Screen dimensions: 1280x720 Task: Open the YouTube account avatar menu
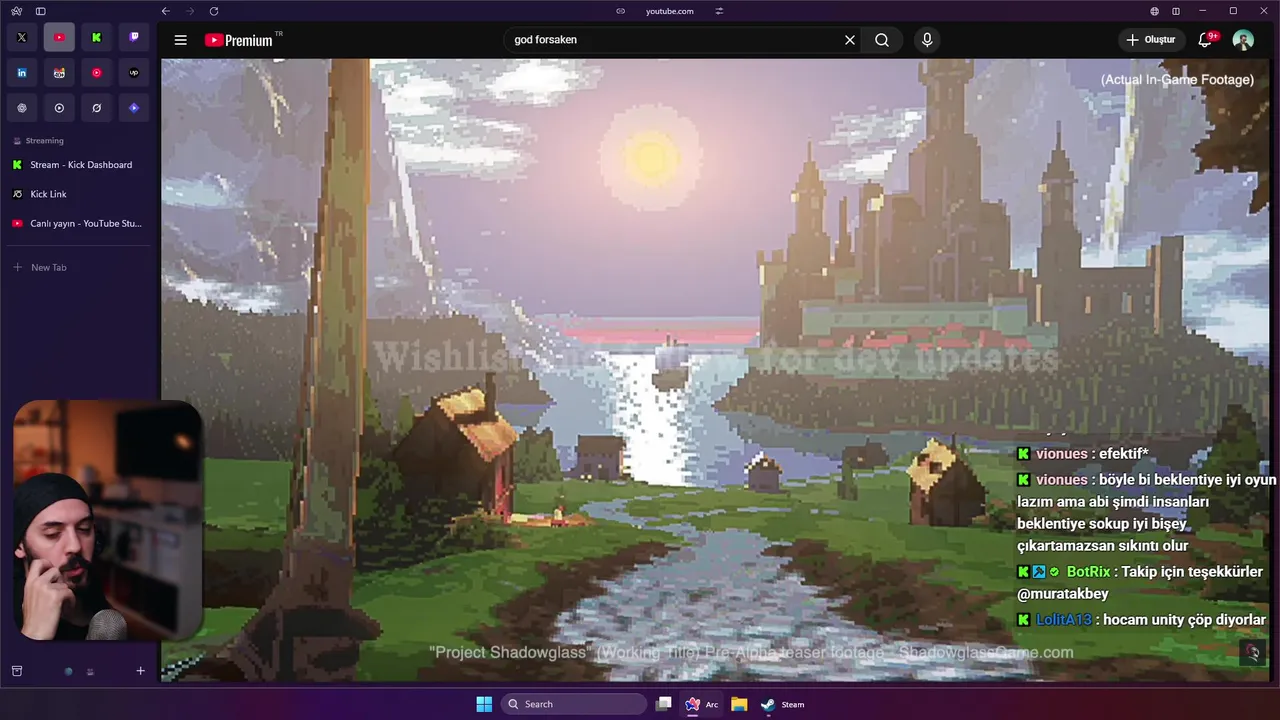(1243, 40)
